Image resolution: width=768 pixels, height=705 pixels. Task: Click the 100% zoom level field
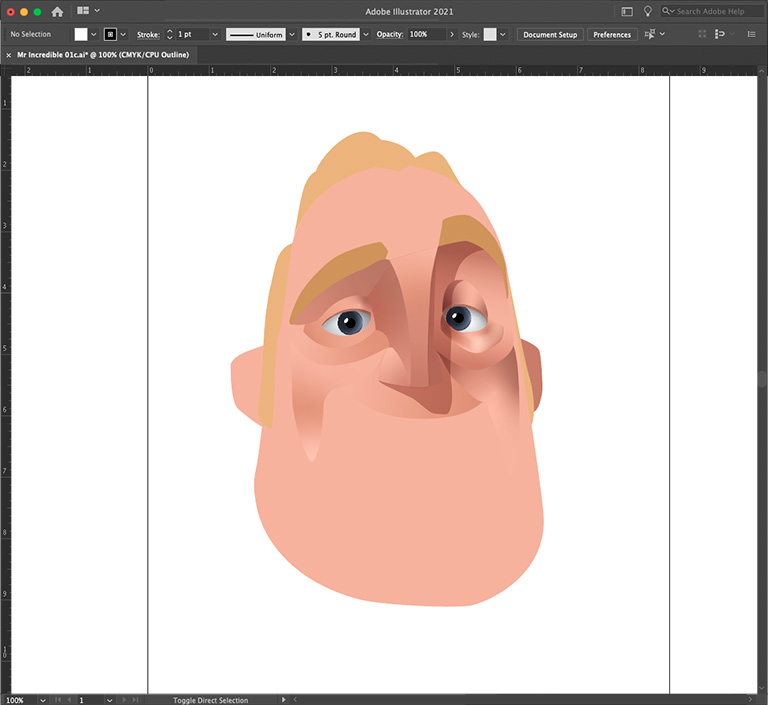tap(20, 700)
